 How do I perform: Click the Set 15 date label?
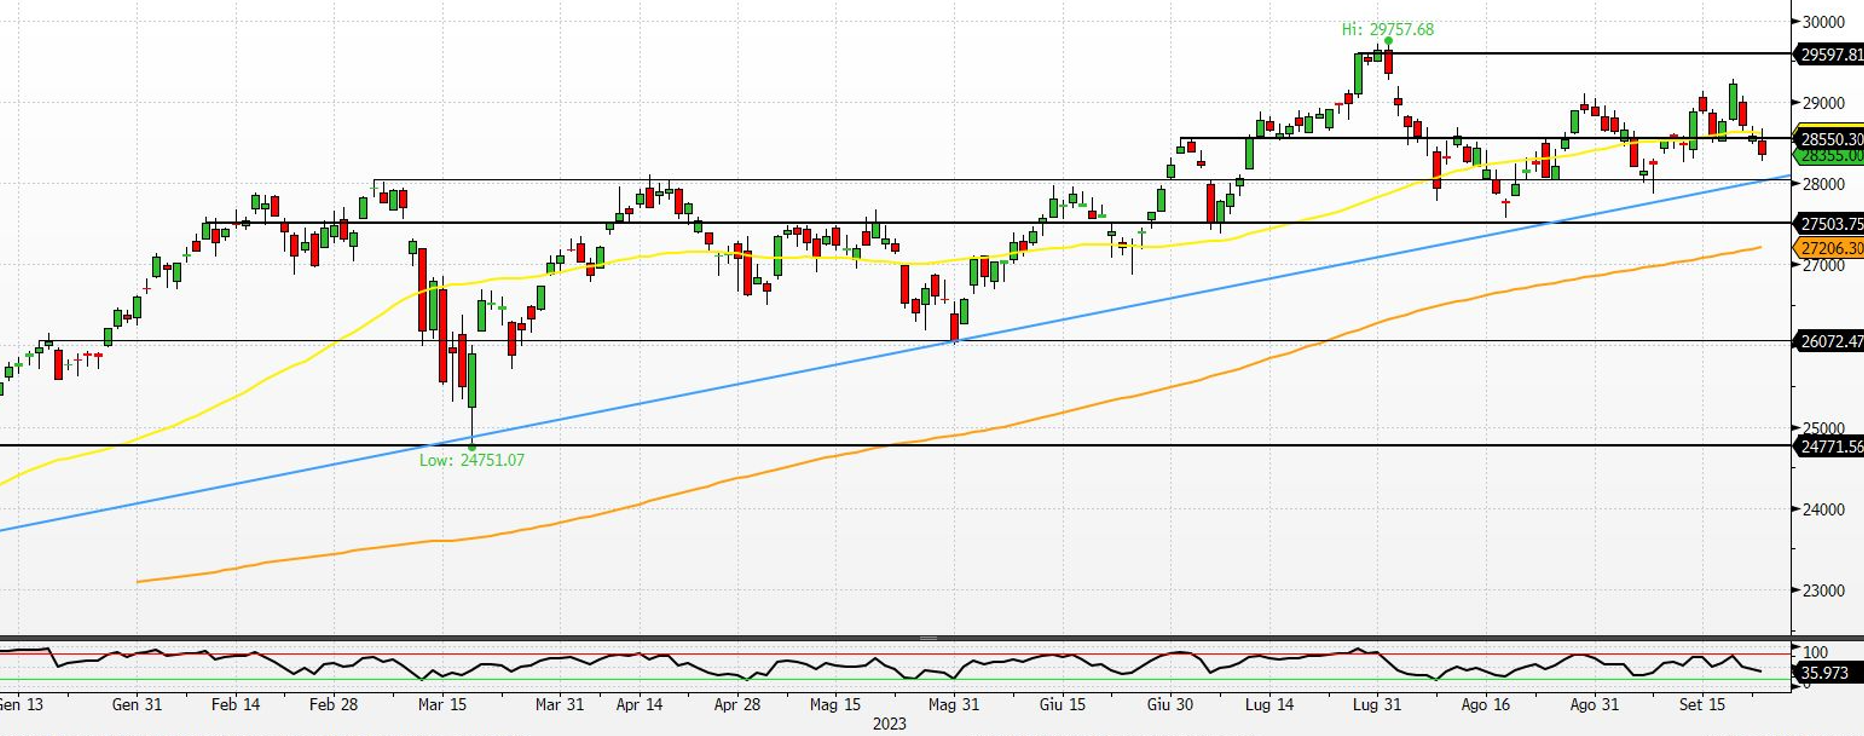1702,704
